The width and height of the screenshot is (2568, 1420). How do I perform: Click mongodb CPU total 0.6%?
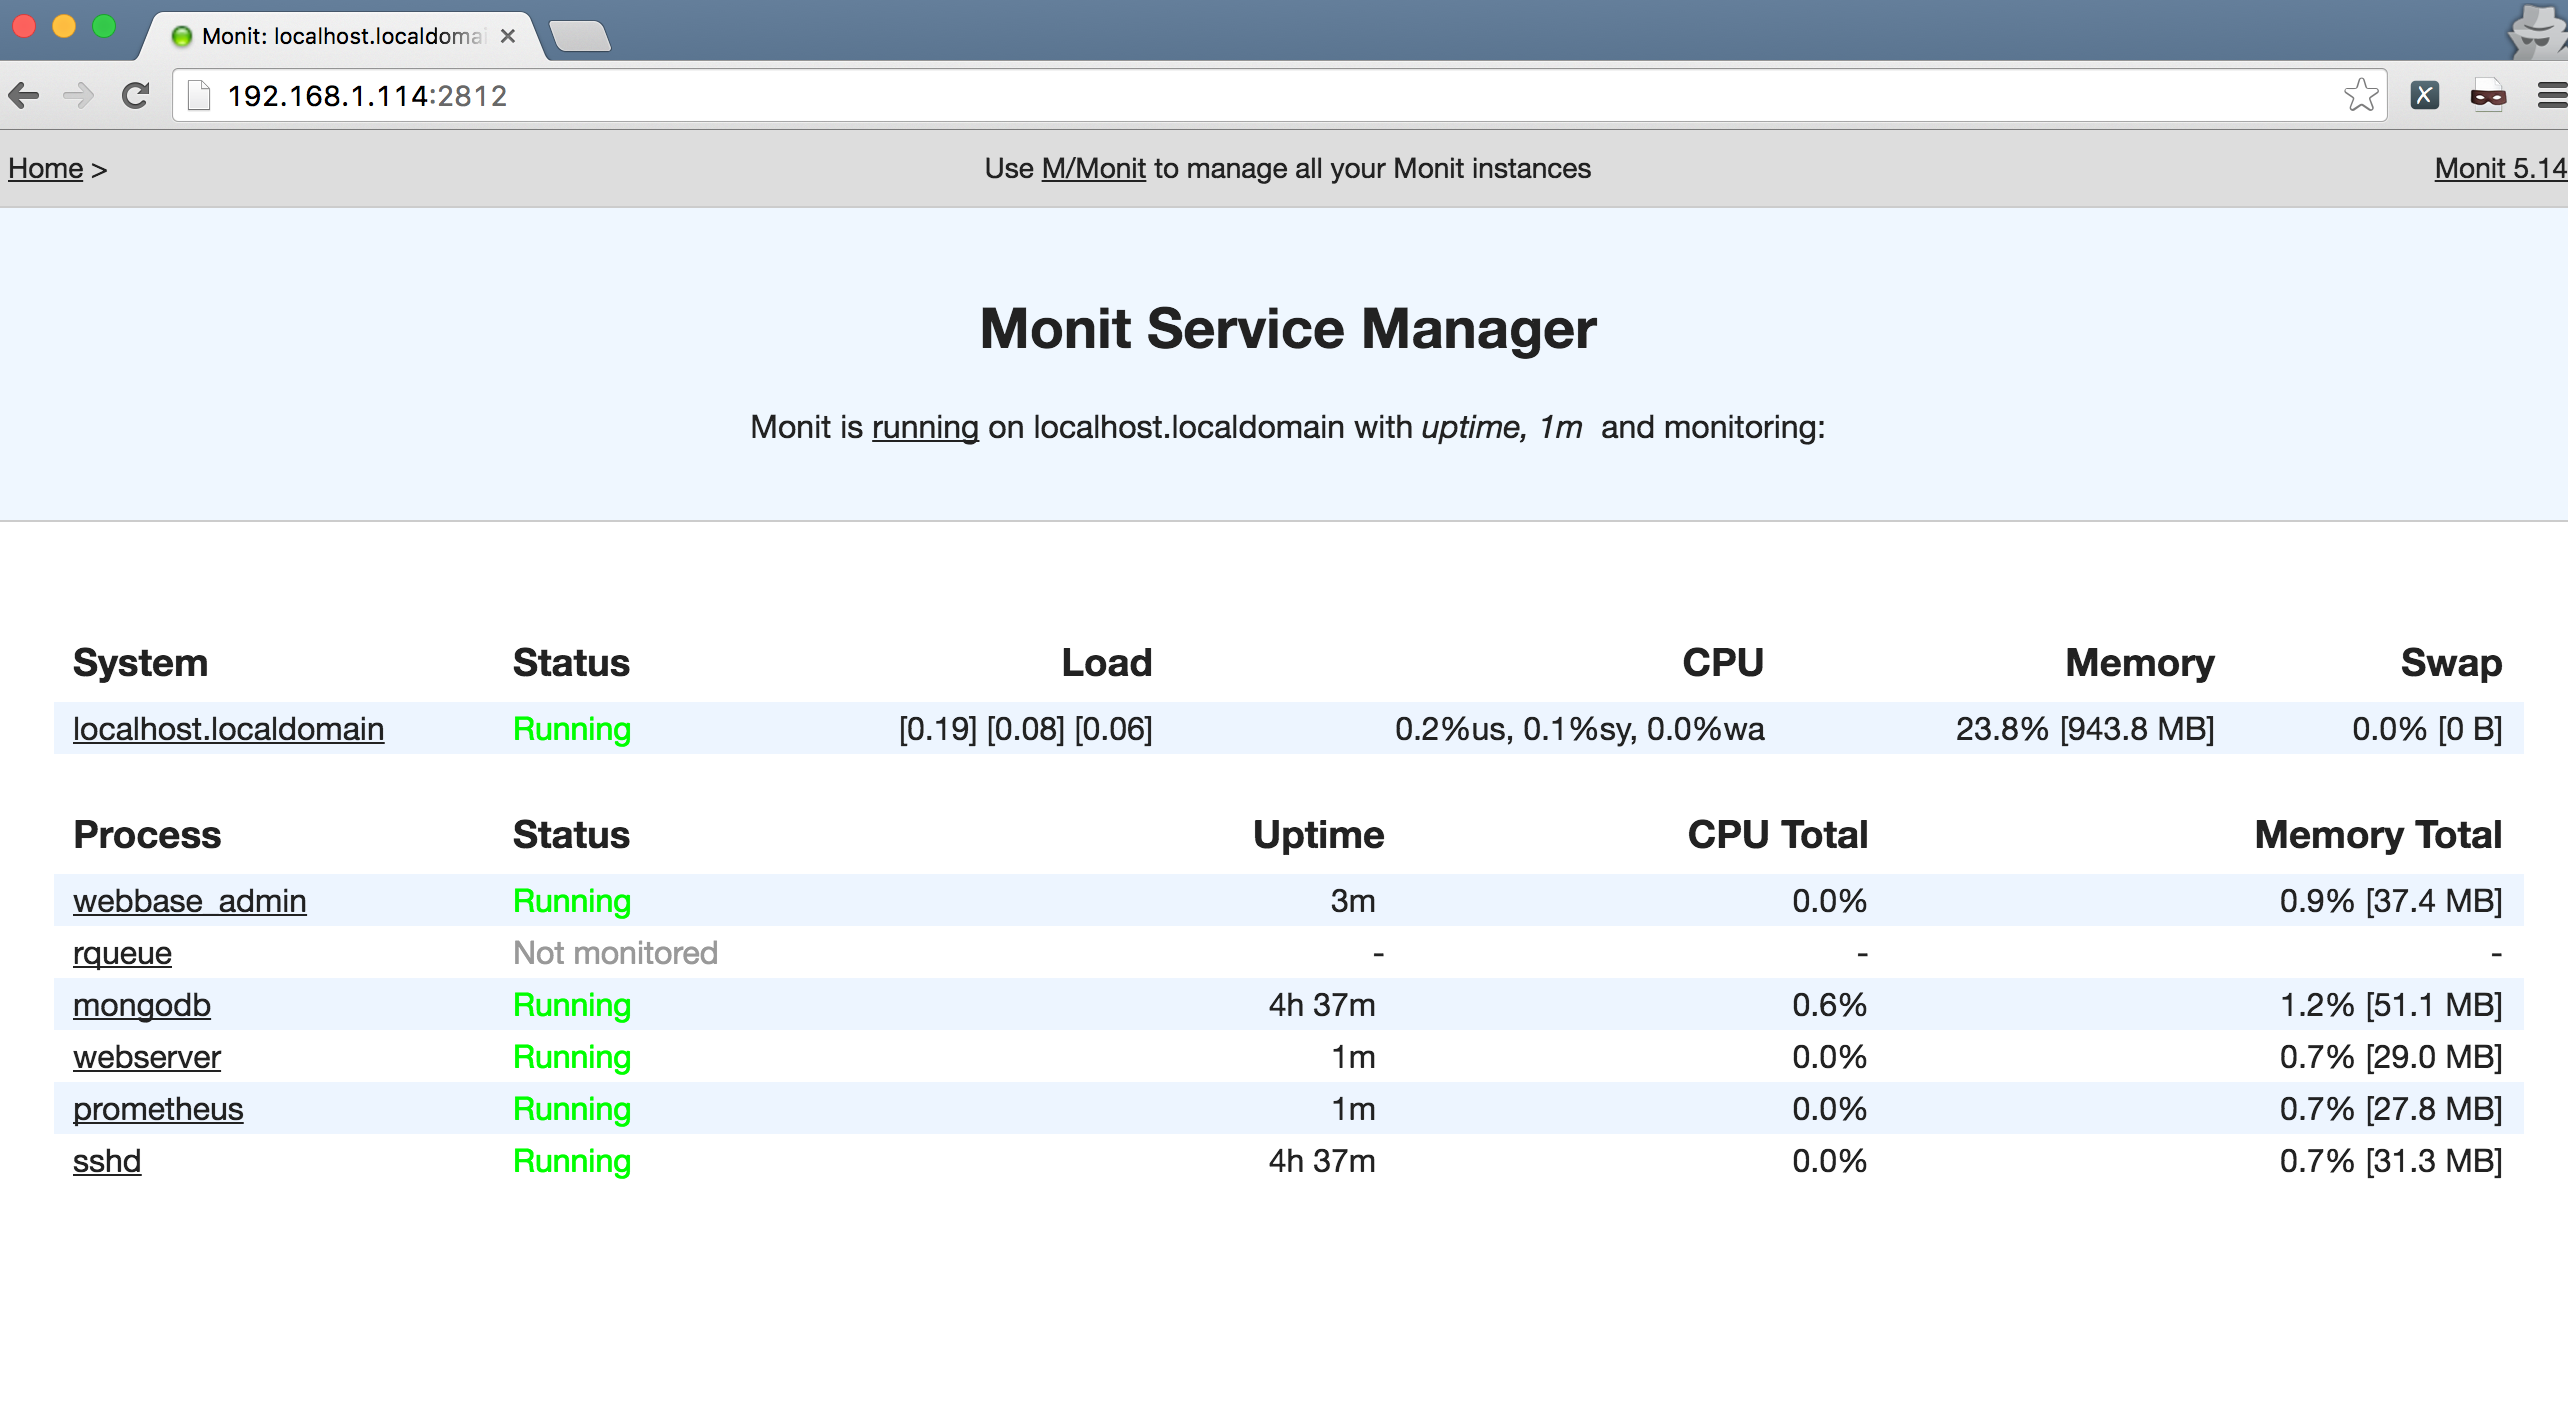click(x=1829, y=1005)
